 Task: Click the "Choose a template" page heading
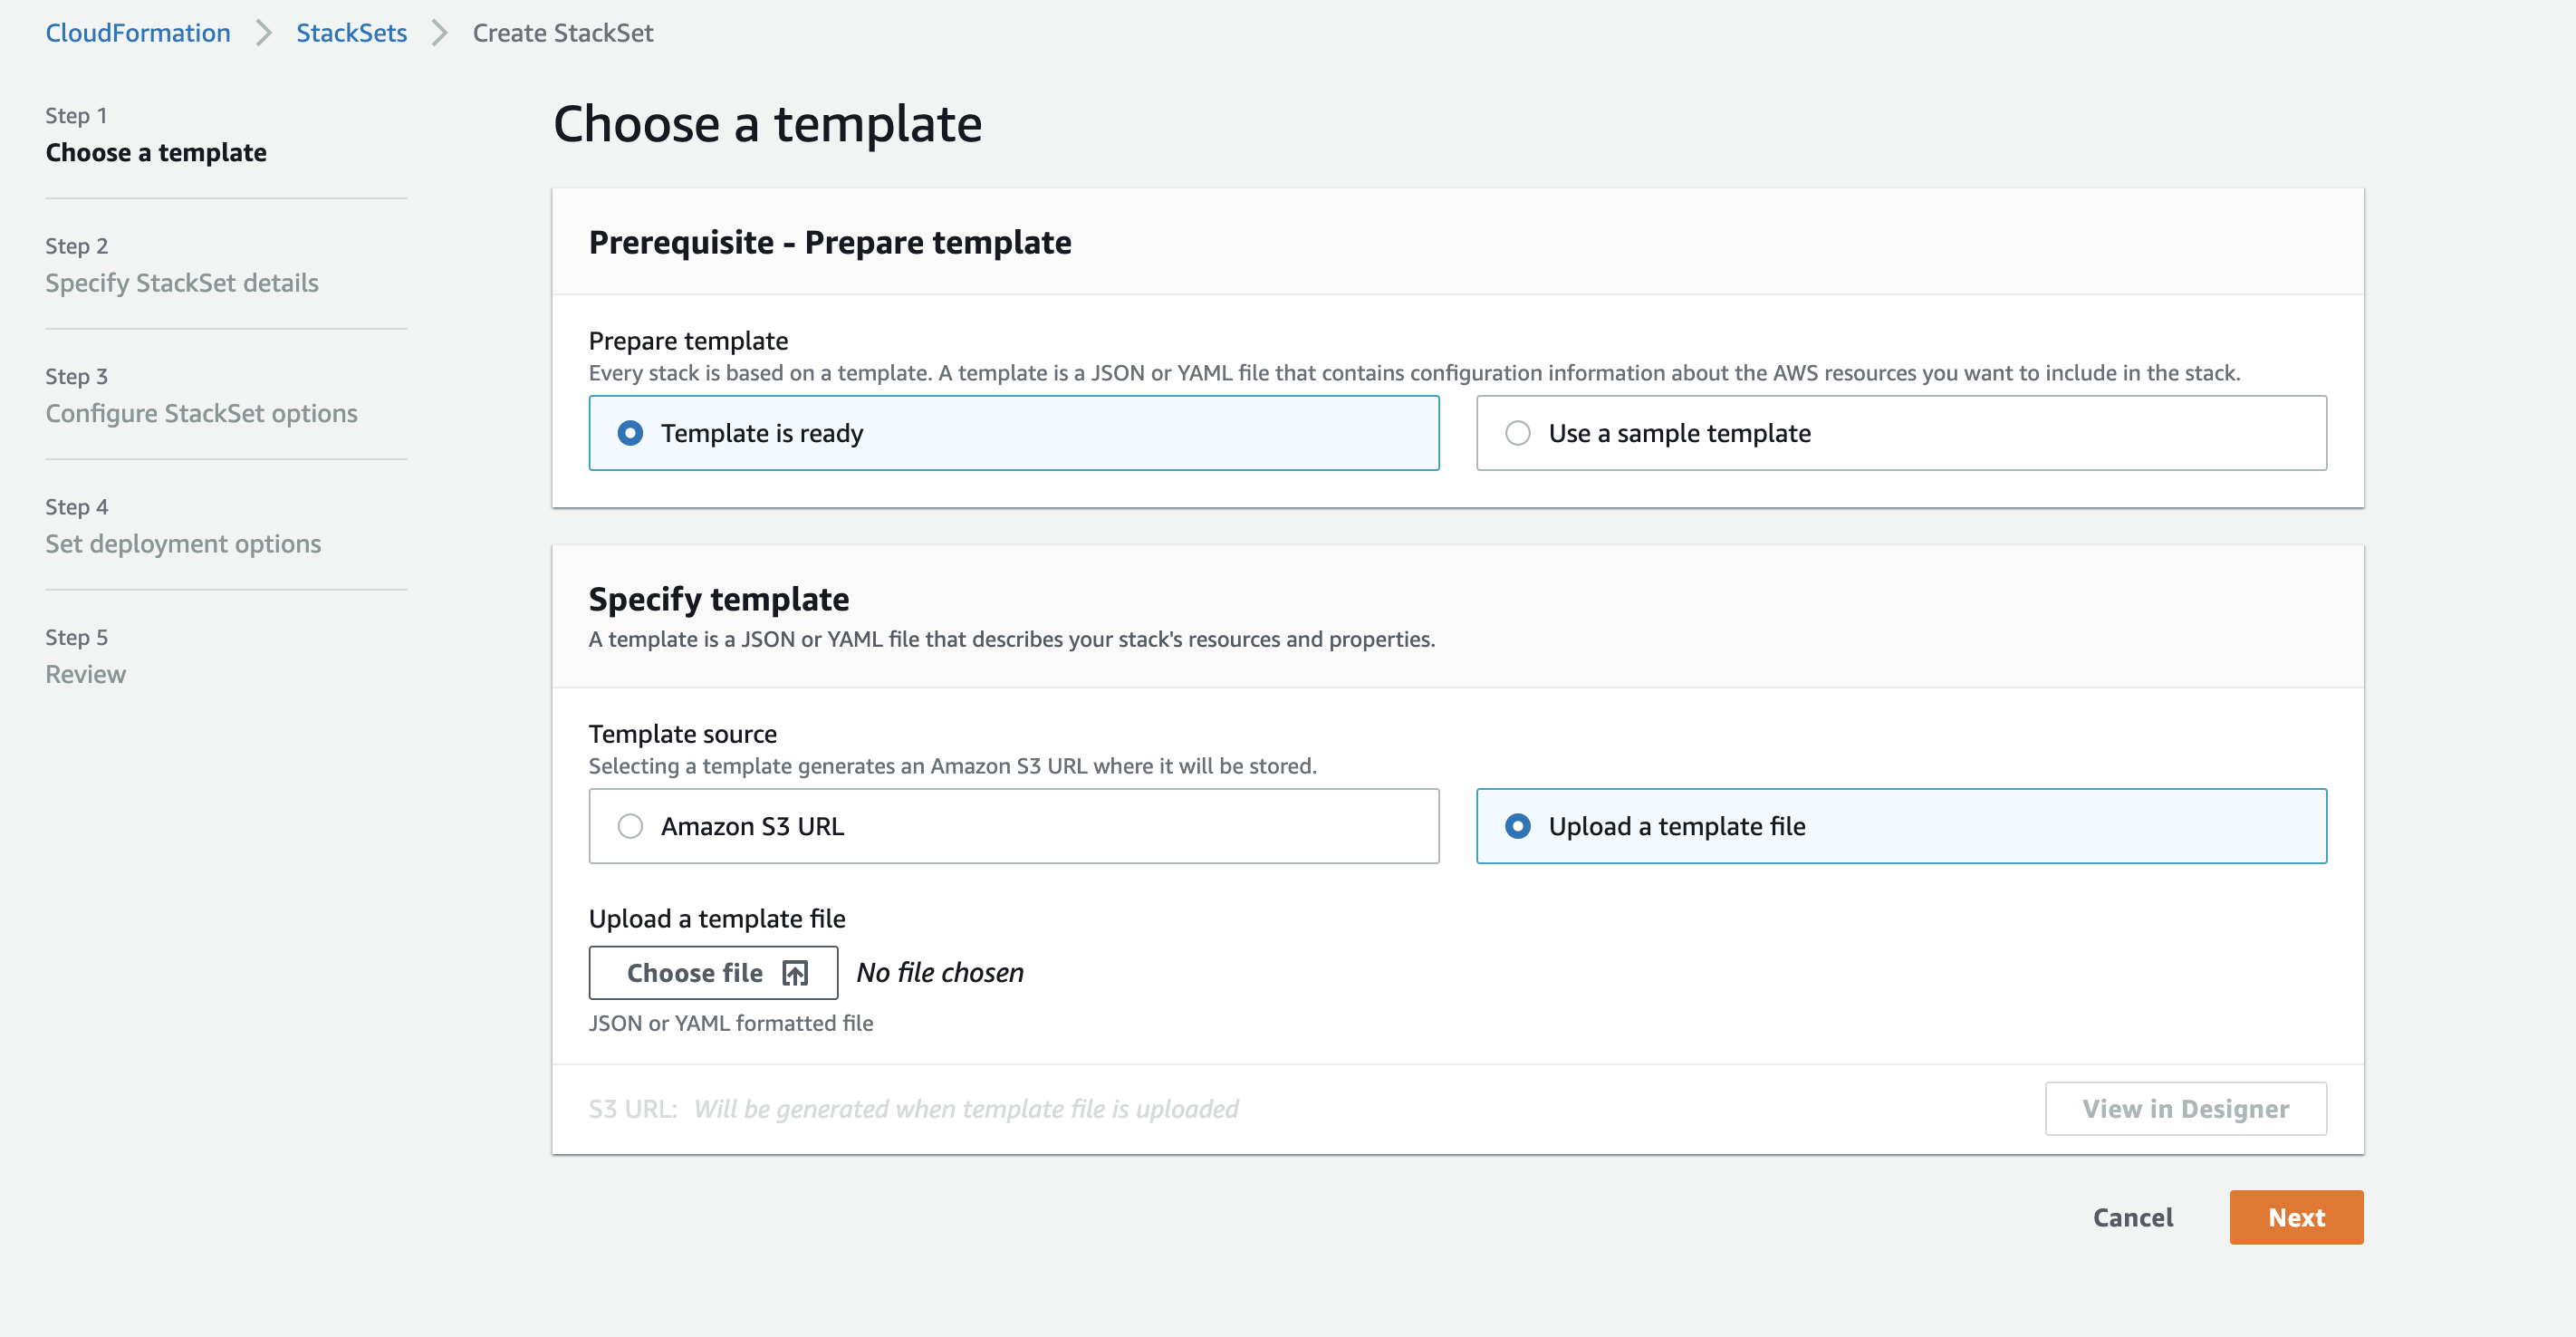pos(768,123)
